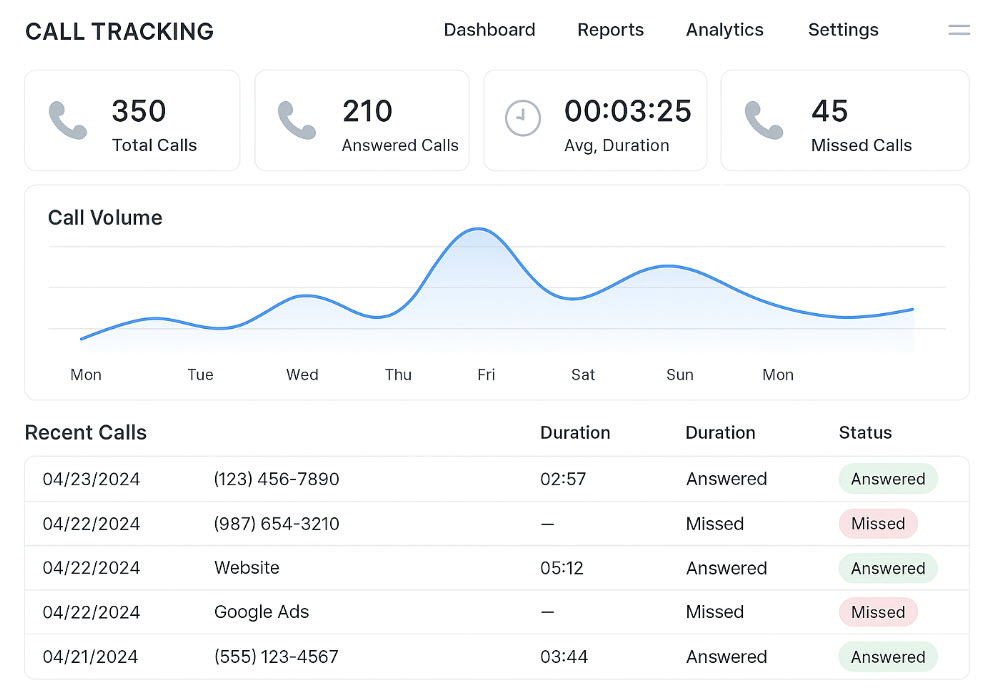Open the Dashboard nav item
Screen dimensions: 1004x694
[x=489, y=30]
